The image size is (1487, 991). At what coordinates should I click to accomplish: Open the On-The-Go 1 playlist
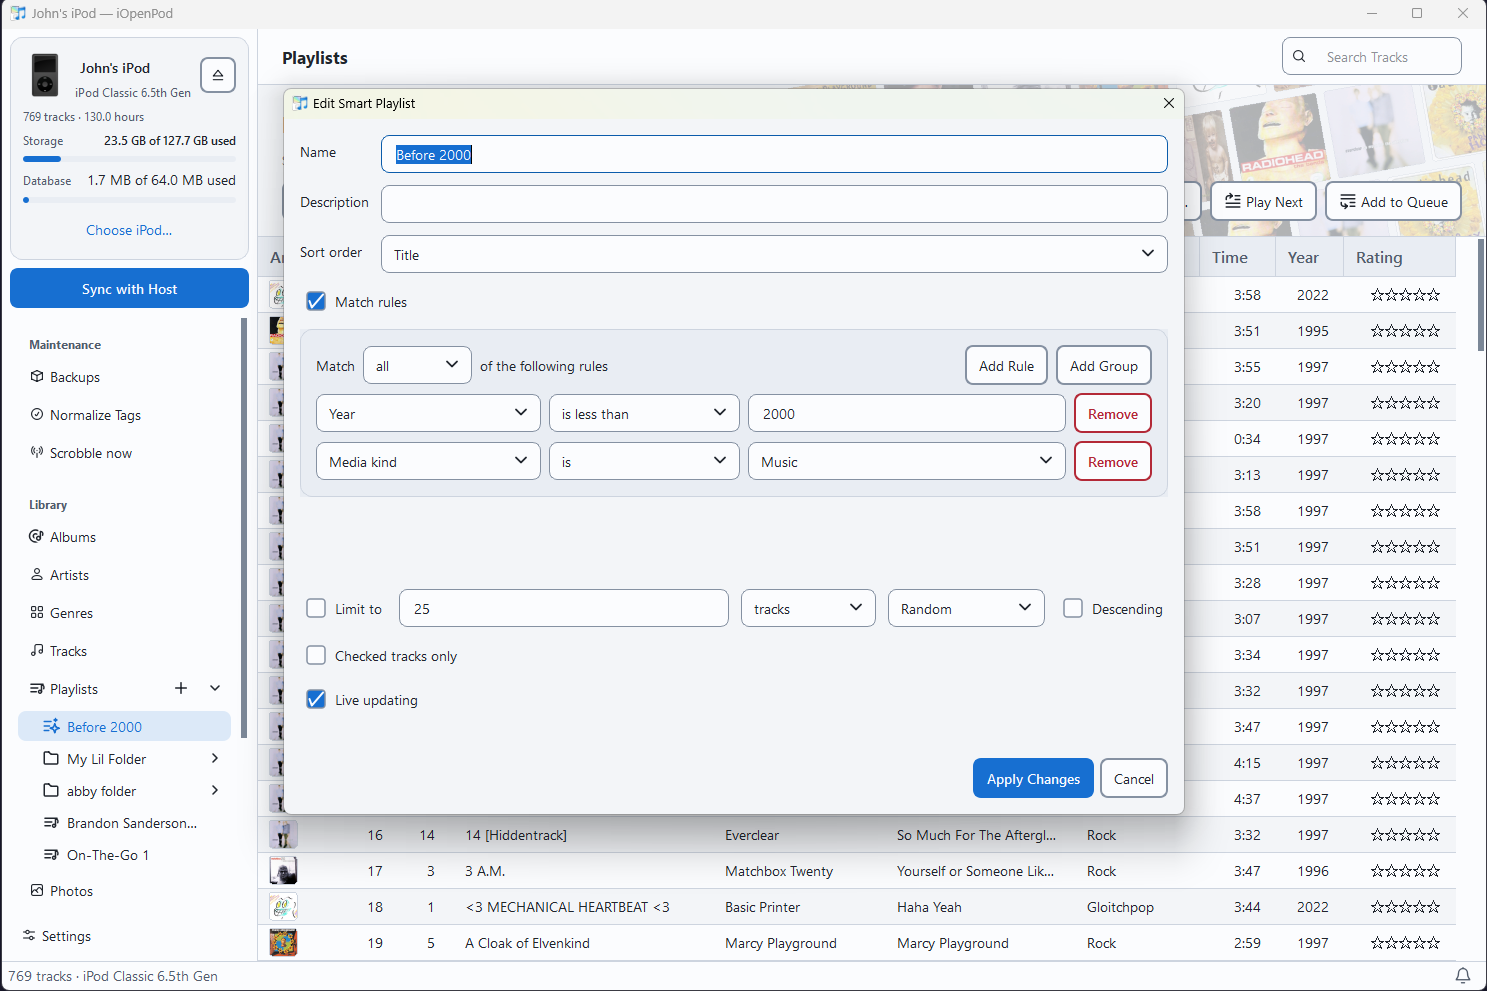pyautogui.click(x=124, y=855)
